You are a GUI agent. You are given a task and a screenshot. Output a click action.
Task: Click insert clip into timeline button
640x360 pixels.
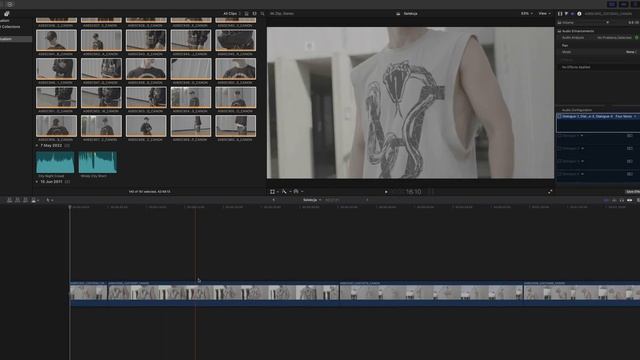click(18, 200)
